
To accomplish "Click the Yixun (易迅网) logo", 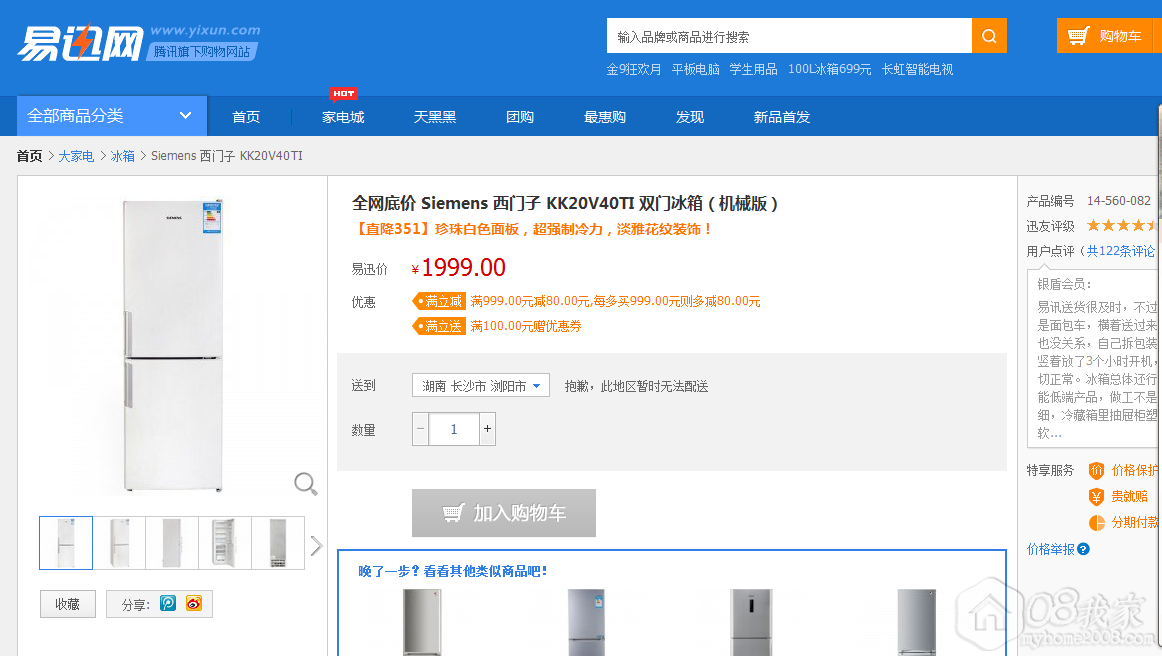I will tap(80, 42).
